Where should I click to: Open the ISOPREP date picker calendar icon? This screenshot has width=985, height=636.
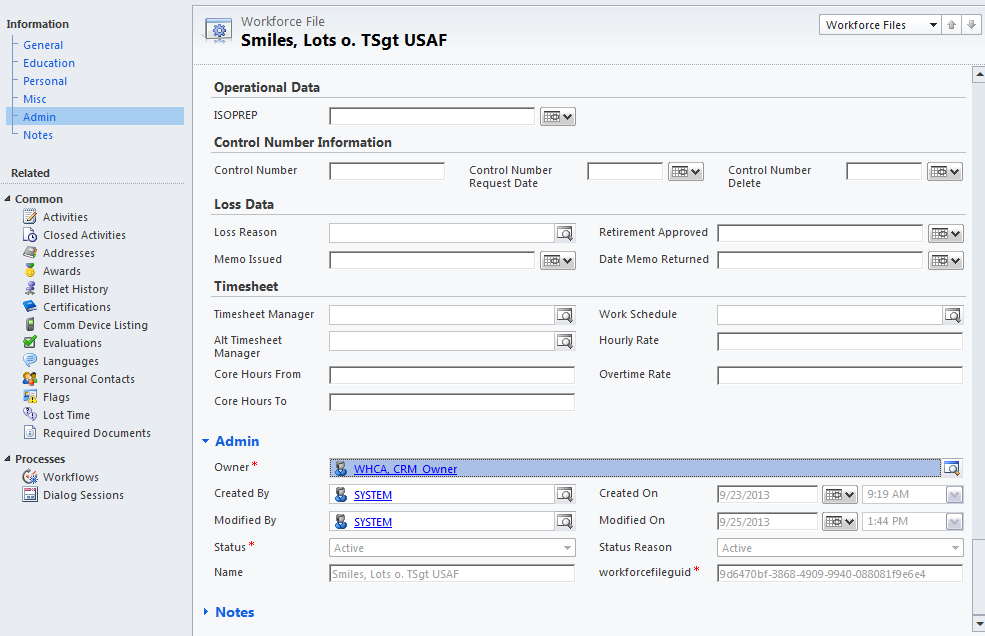(x=558, y=117)
